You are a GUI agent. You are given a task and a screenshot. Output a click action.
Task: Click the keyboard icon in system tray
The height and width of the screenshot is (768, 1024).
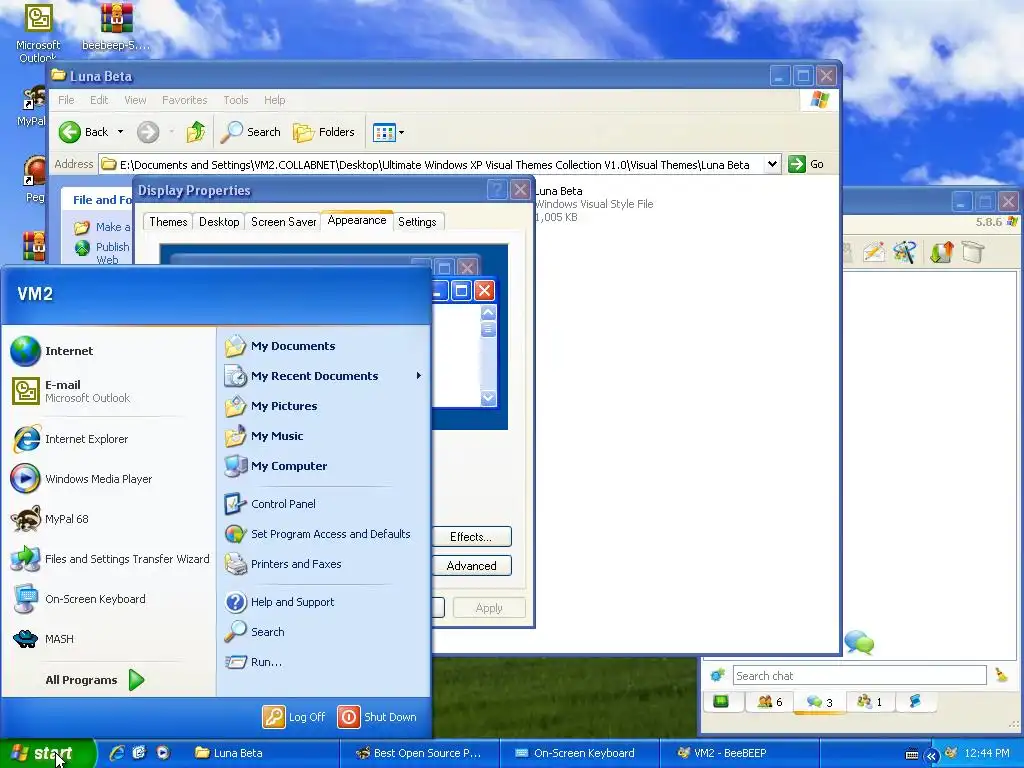coord(912,754)
